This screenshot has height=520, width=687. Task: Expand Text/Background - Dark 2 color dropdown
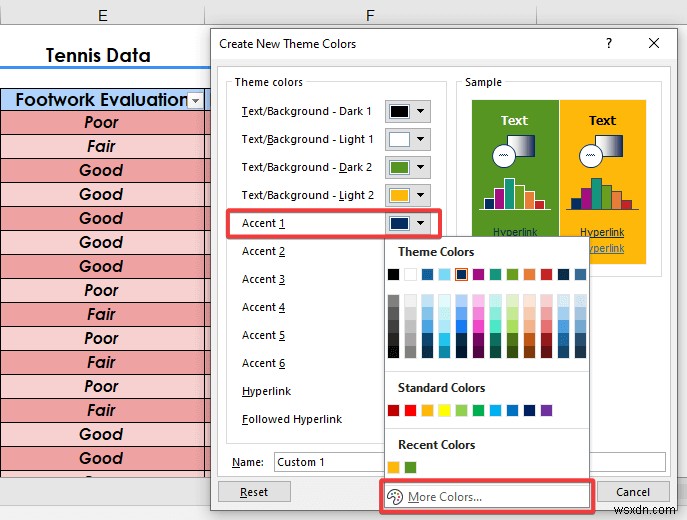(x=421, y=167)
